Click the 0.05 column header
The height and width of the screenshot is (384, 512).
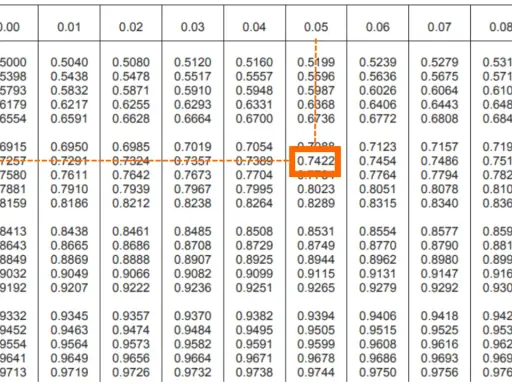(316, 27)
